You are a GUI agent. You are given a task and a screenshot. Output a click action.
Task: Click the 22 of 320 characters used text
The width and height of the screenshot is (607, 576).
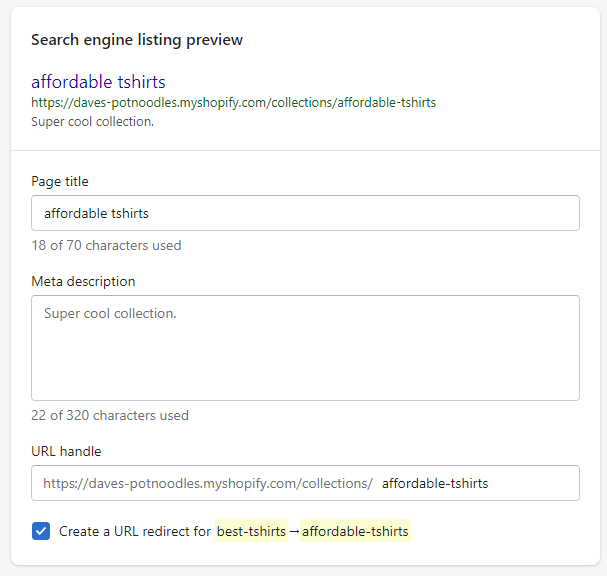(x=110, y=415)
